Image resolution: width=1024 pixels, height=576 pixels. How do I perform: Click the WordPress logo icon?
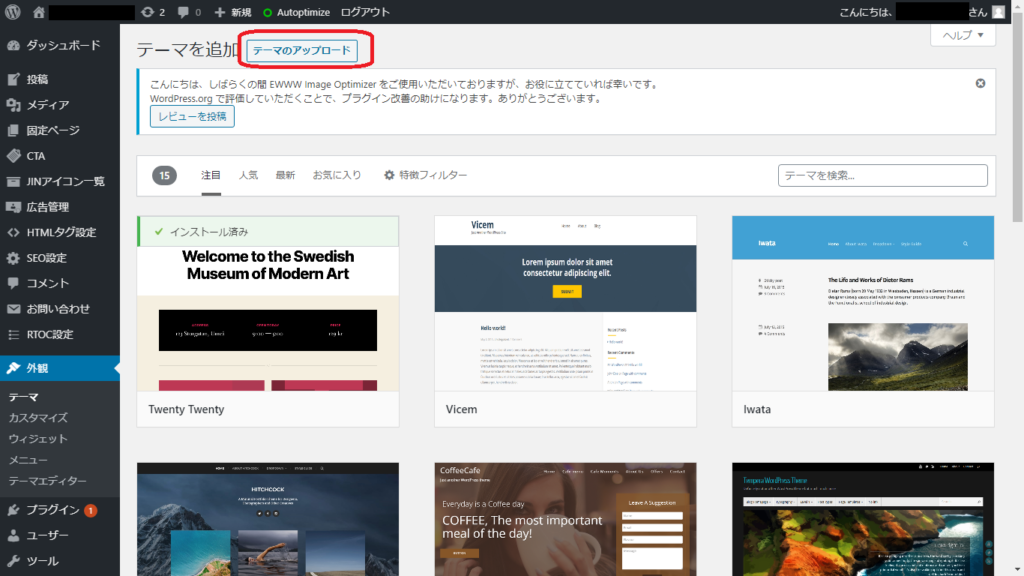(x=12, y=12)
